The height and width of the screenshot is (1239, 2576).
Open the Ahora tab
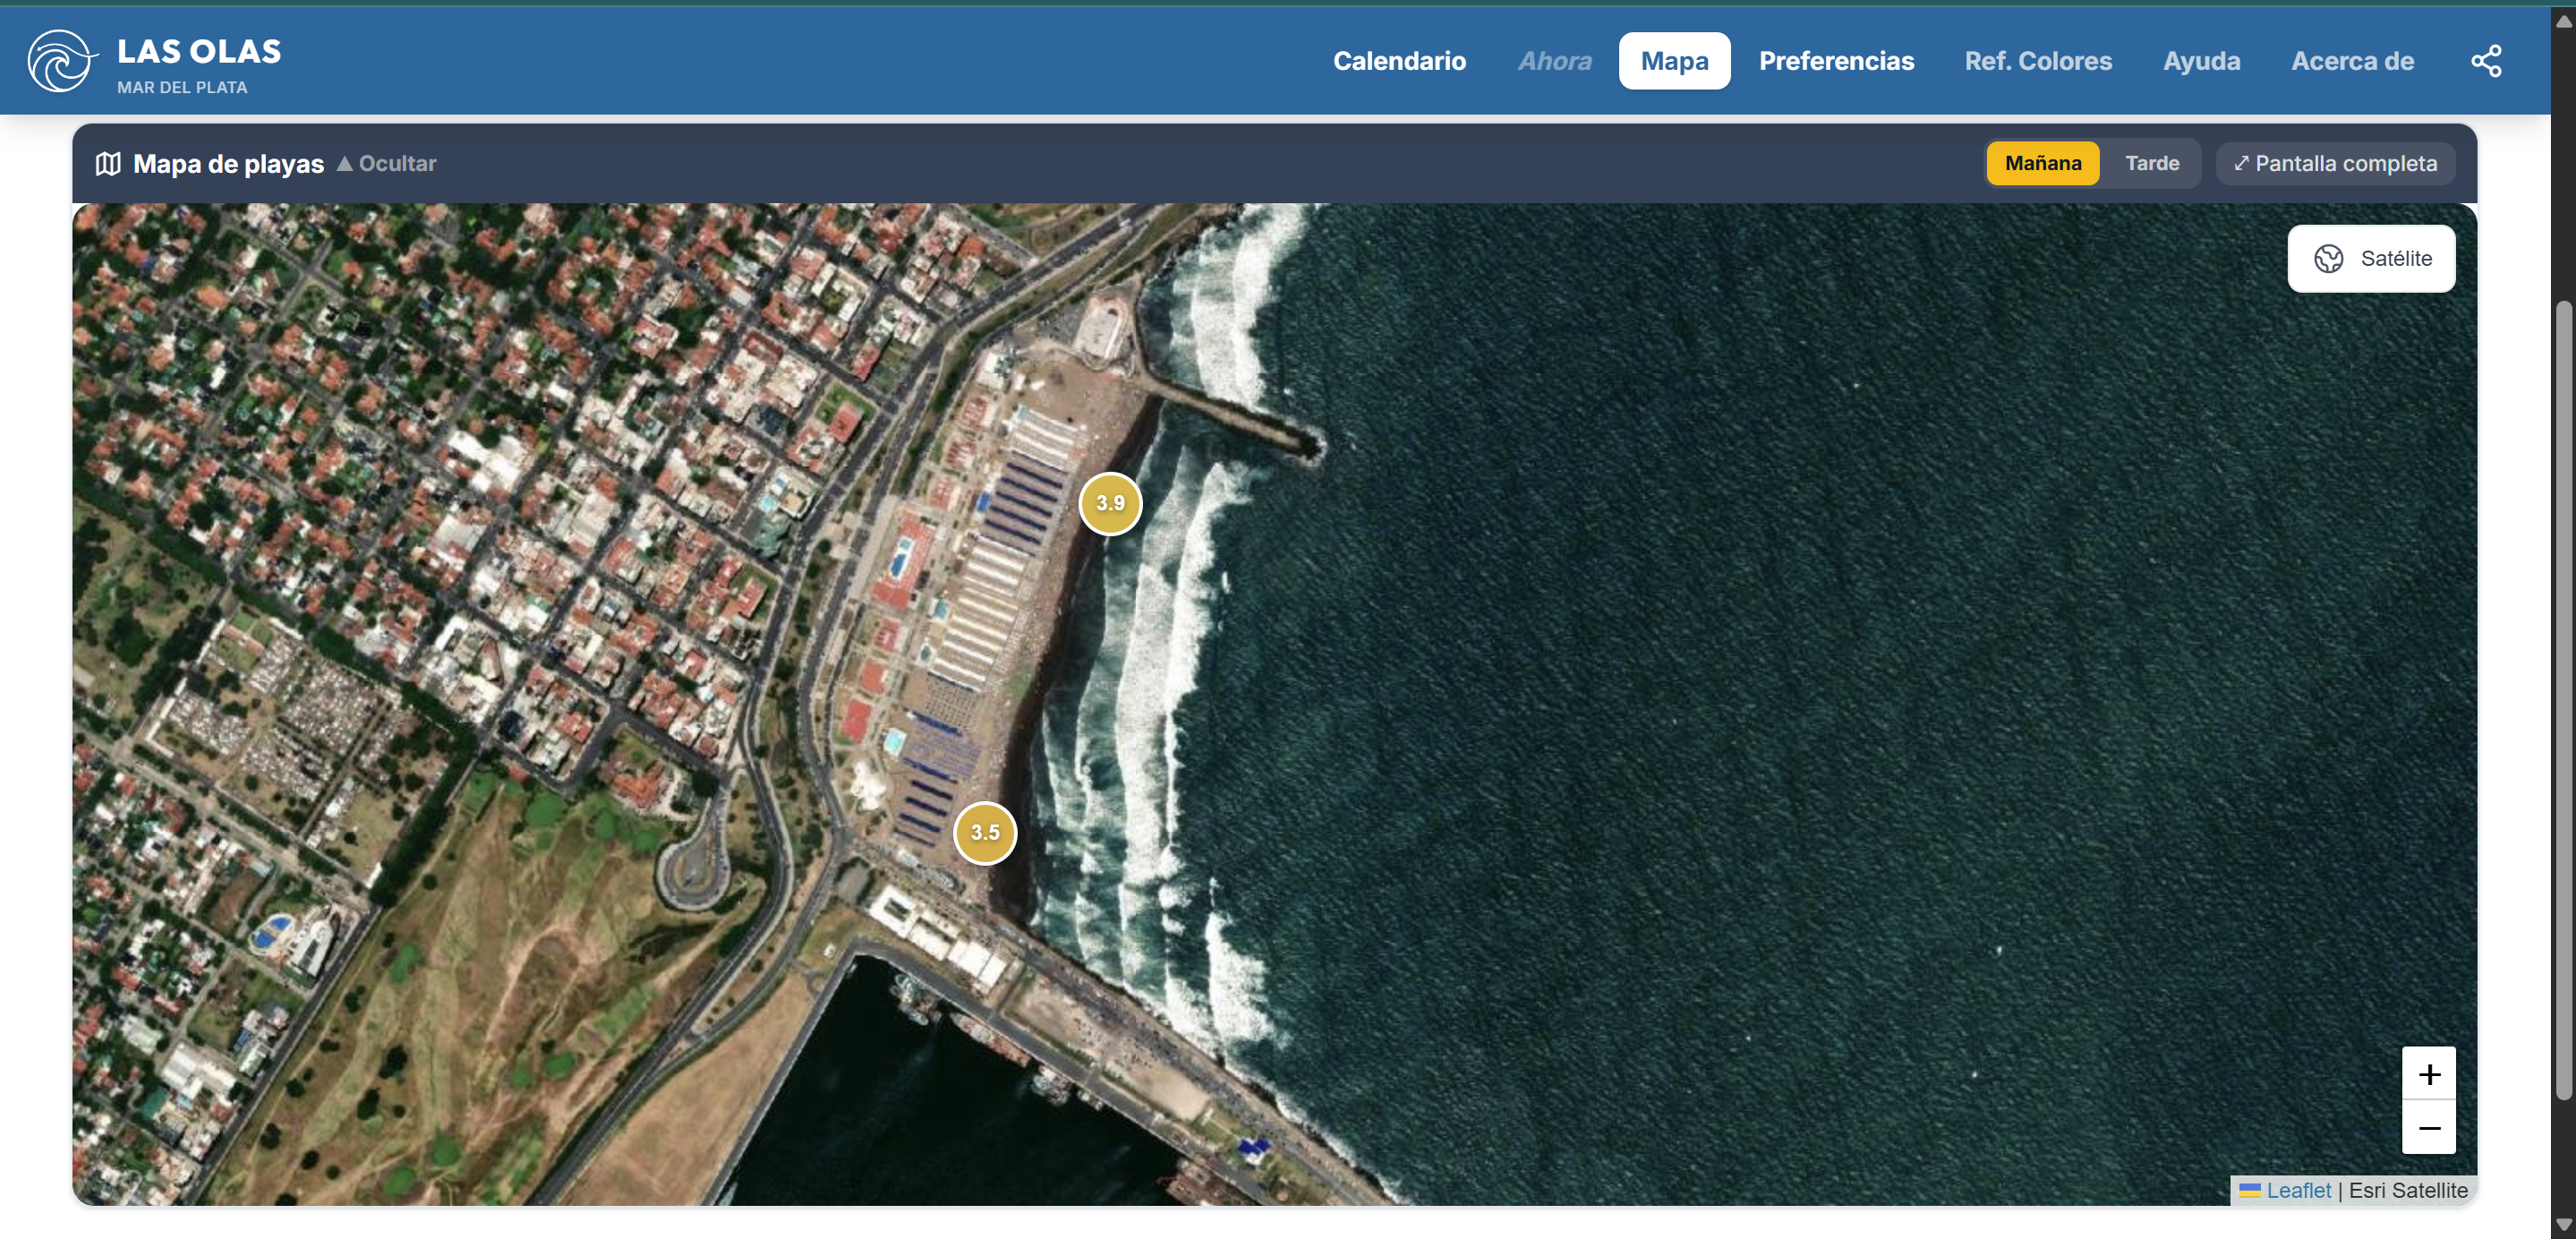click(1554, 61)
